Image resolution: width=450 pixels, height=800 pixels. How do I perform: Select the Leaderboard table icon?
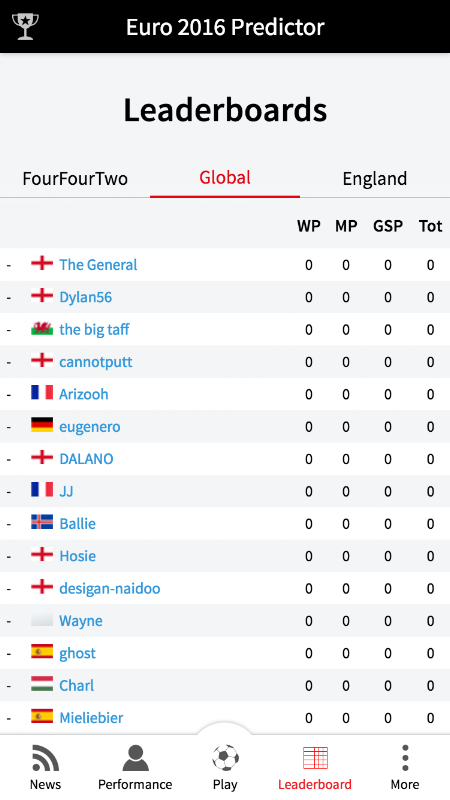coord(315,758)
